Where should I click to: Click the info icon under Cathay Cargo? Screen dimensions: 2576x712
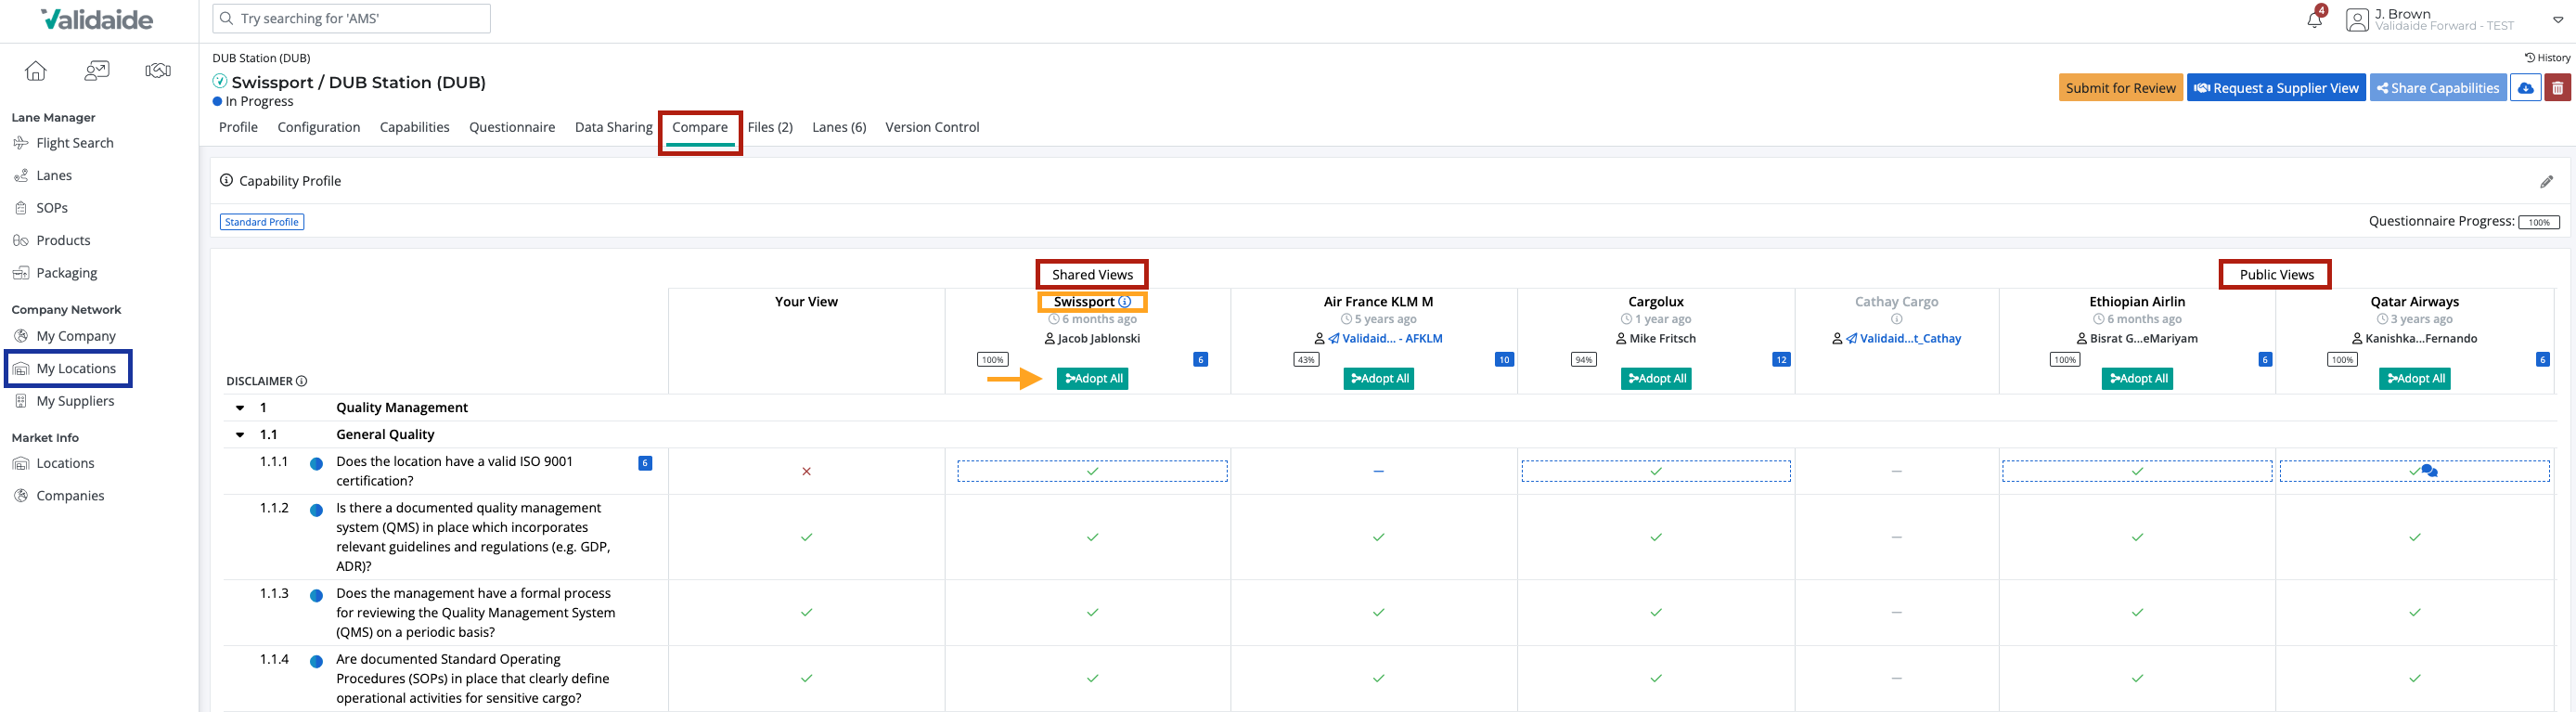click(1896, 319)
